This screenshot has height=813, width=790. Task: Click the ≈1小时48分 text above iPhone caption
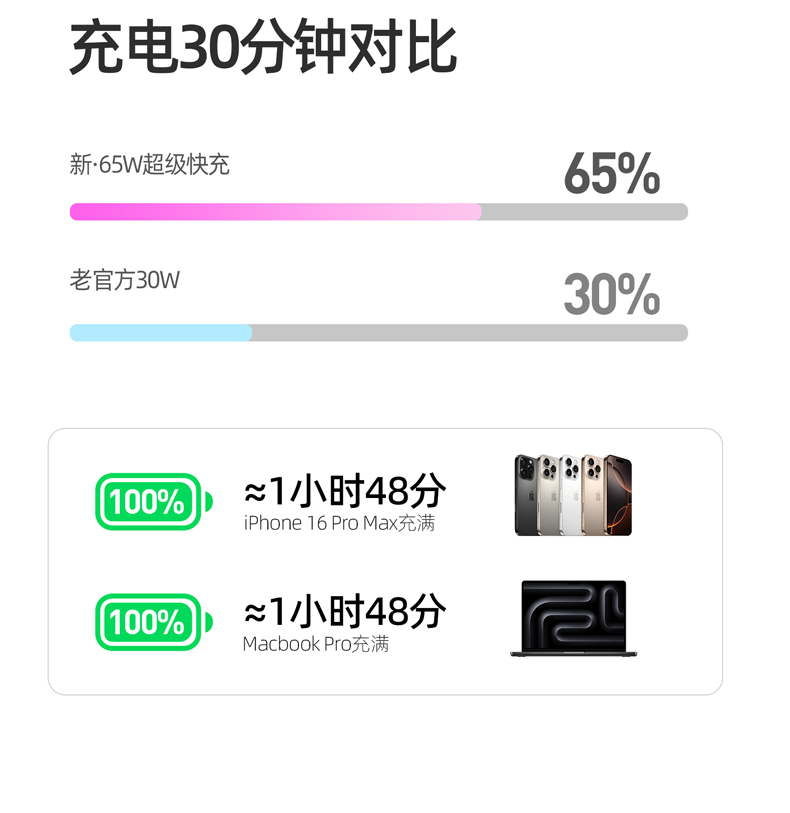click(345, 490)
